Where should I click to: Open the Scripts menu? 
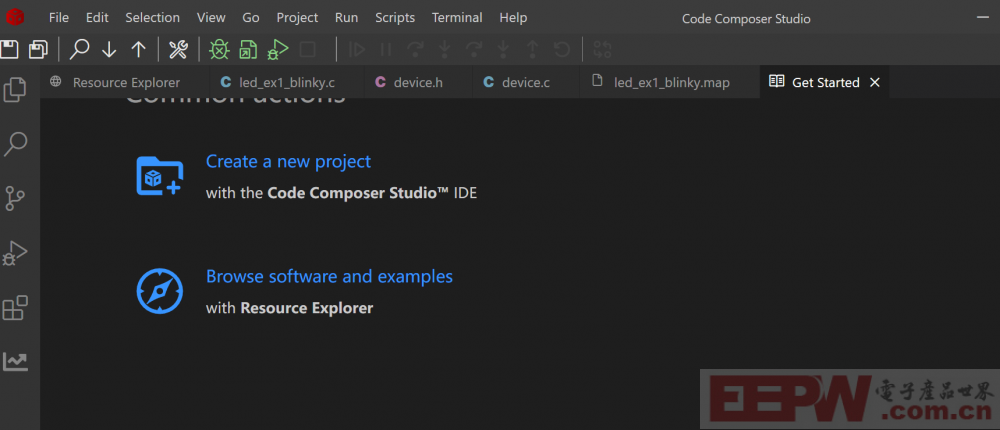[395, 18]
